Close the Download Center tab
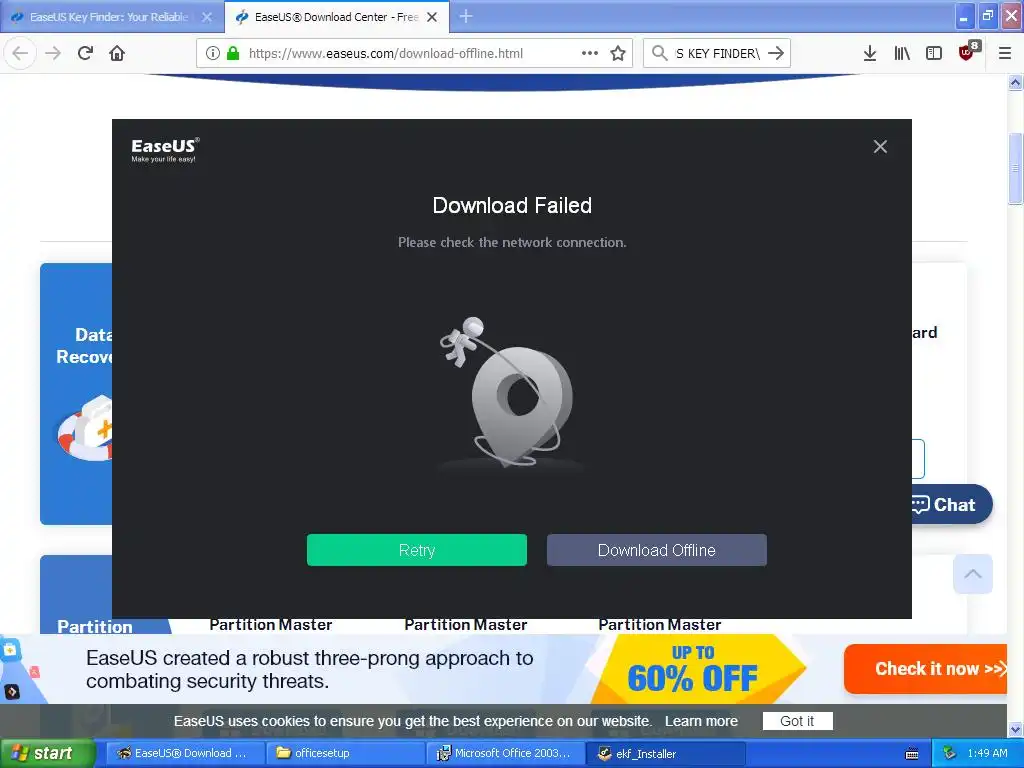The image size is (1024, 768). point(432,17)
